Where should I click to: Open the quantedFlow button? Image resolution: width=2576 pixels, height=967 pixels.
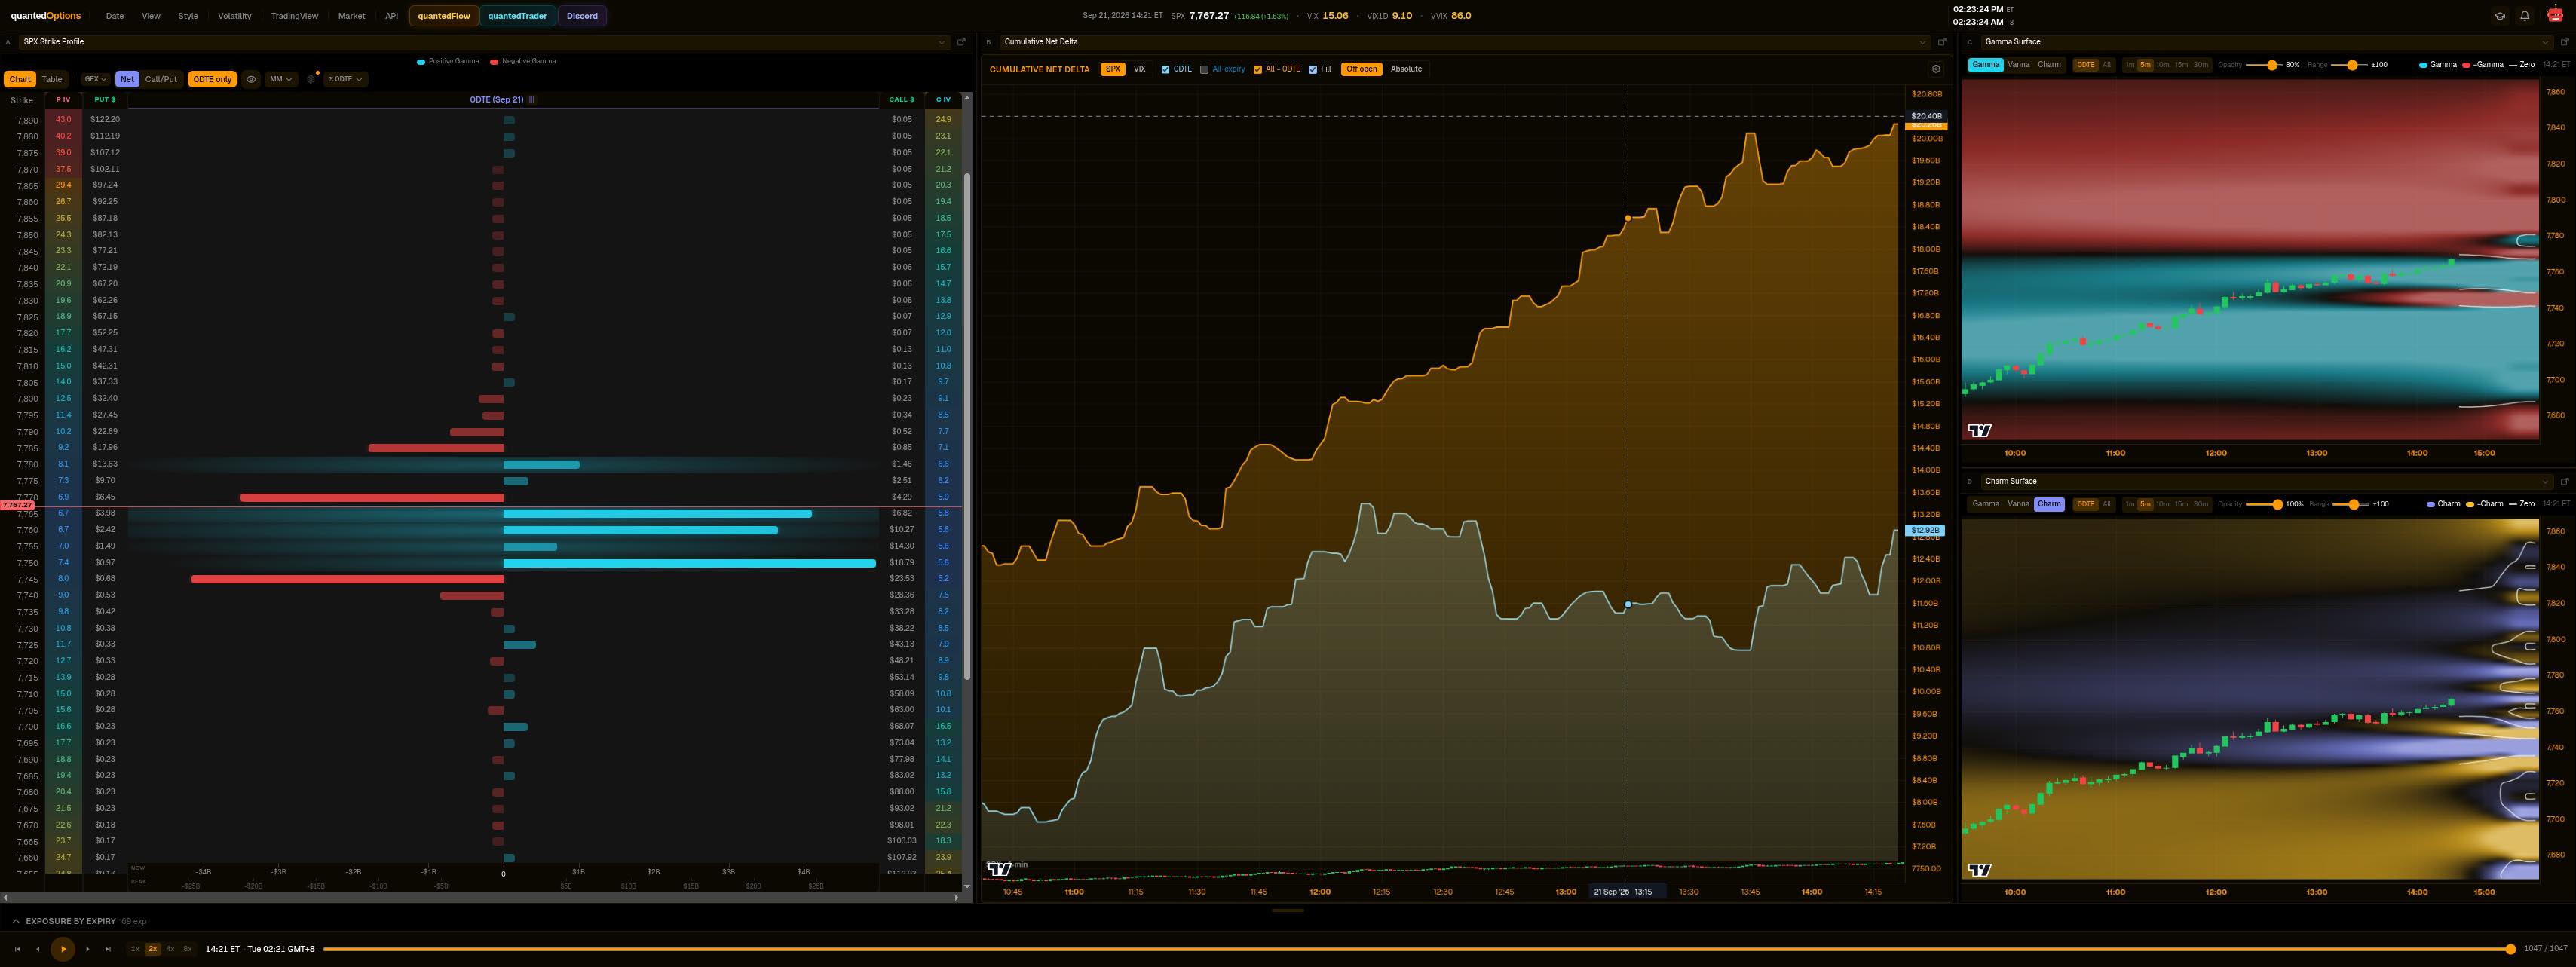pyautogui.click(x=444, y=16)
